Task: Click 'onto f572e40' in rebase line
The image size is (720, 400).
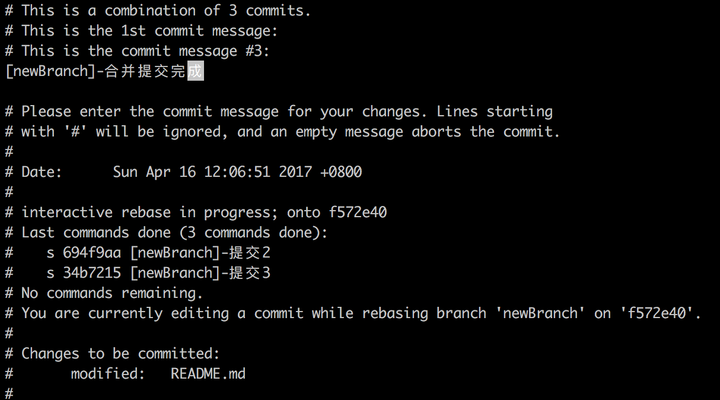Action: click(x=337, y=212)
